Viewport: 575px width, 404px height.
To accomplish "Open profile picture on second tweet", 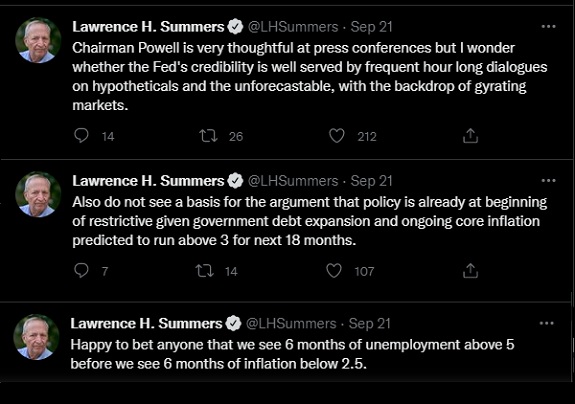I will [x=38, y=194].
